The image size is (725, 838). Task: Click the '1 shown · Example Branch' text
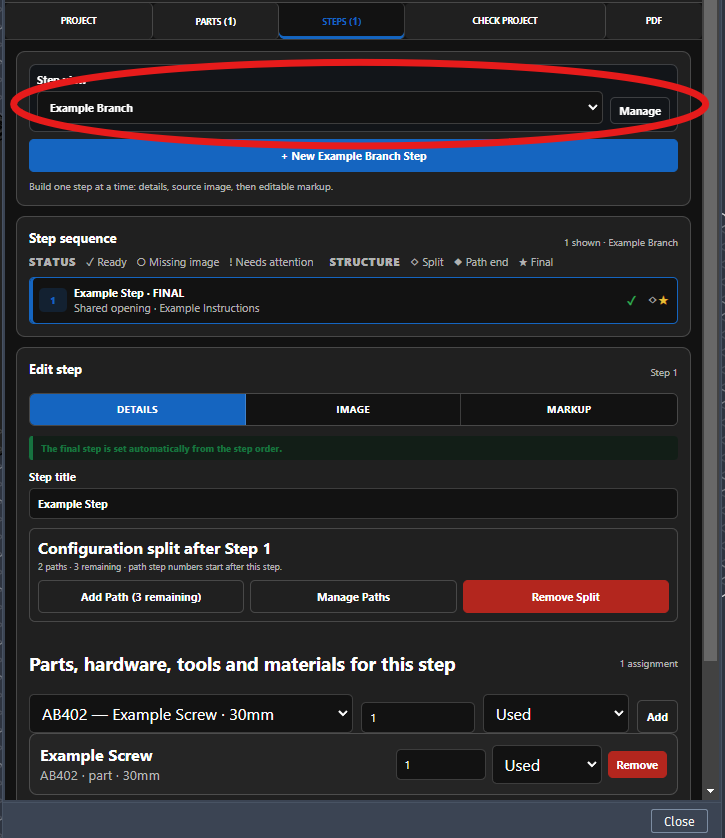(x=621, y=243)
